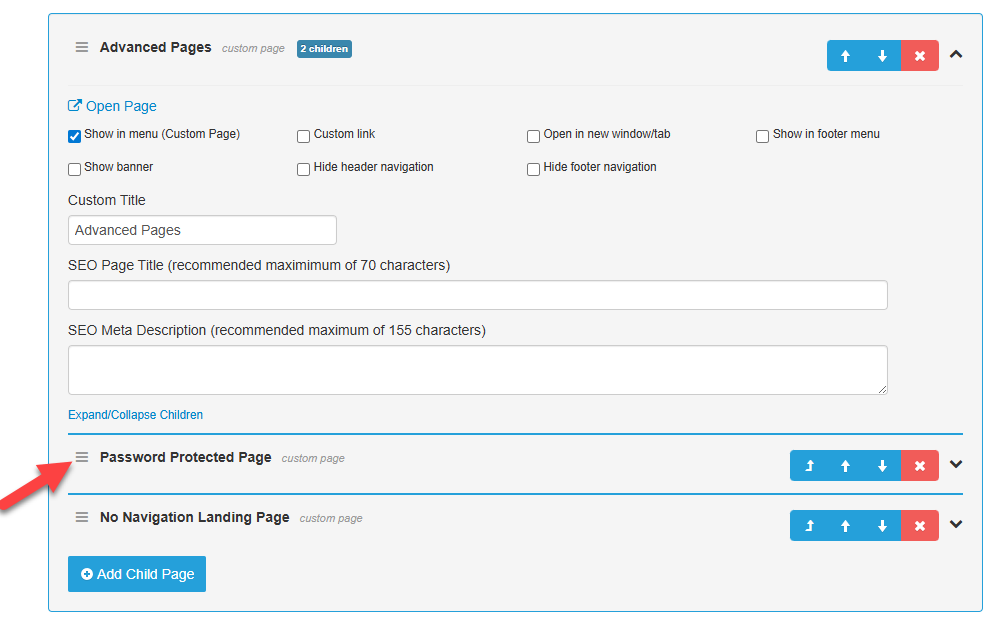Click drag handle for Password Protected Page
The image size is (989, 624).
[x=82, y=457]
